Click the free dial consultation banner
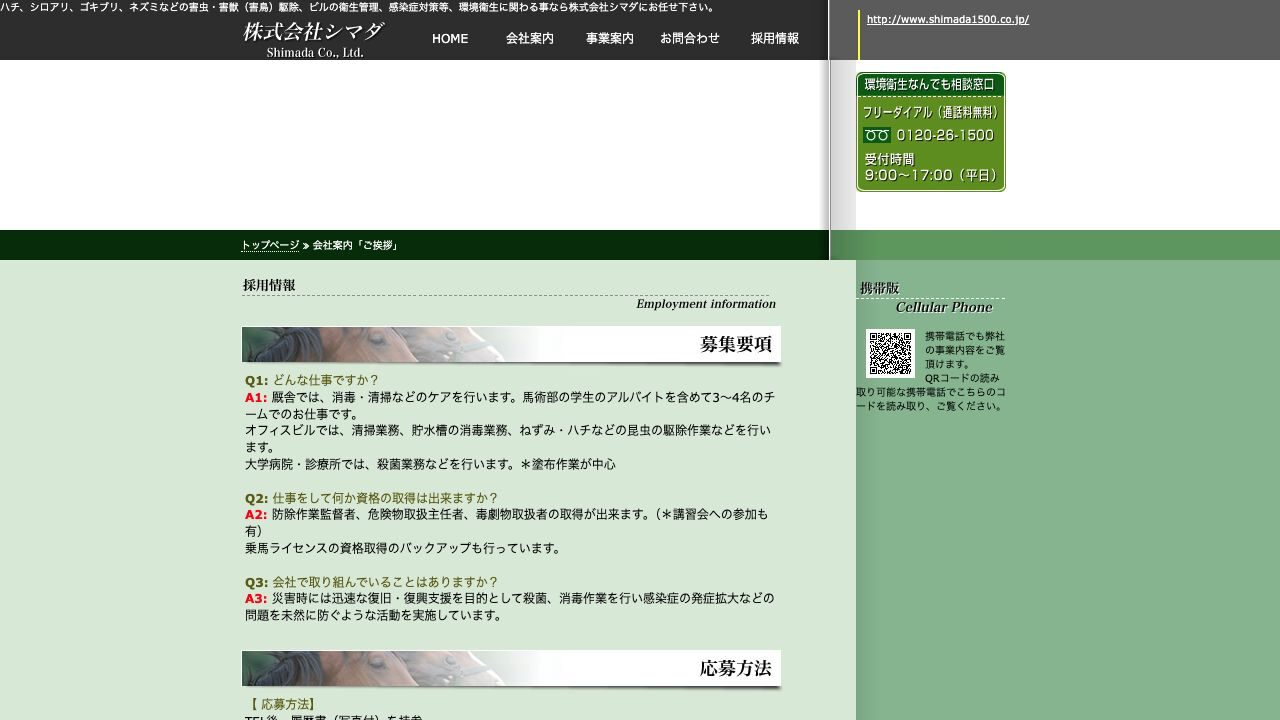 tap(931, 132)
